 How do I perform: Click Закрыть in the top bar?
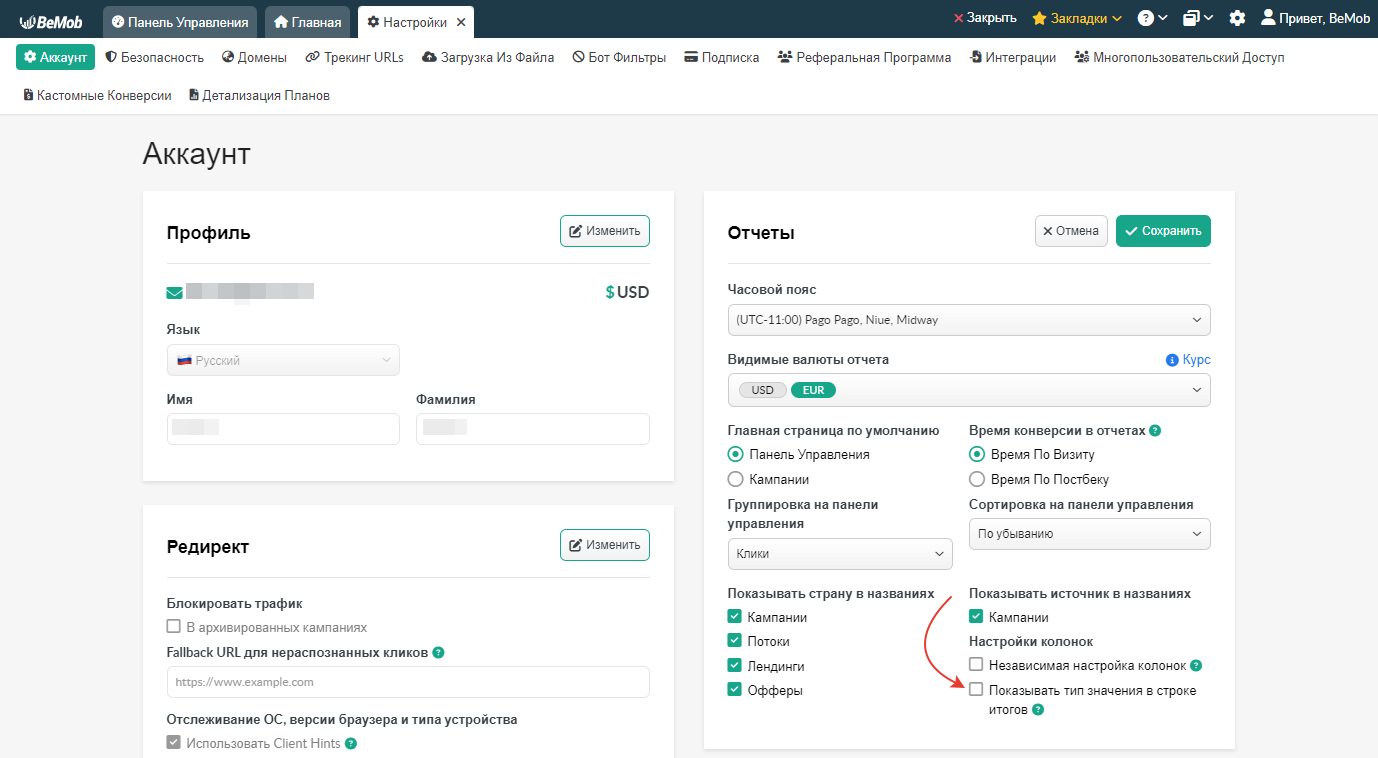click(985, 18)
